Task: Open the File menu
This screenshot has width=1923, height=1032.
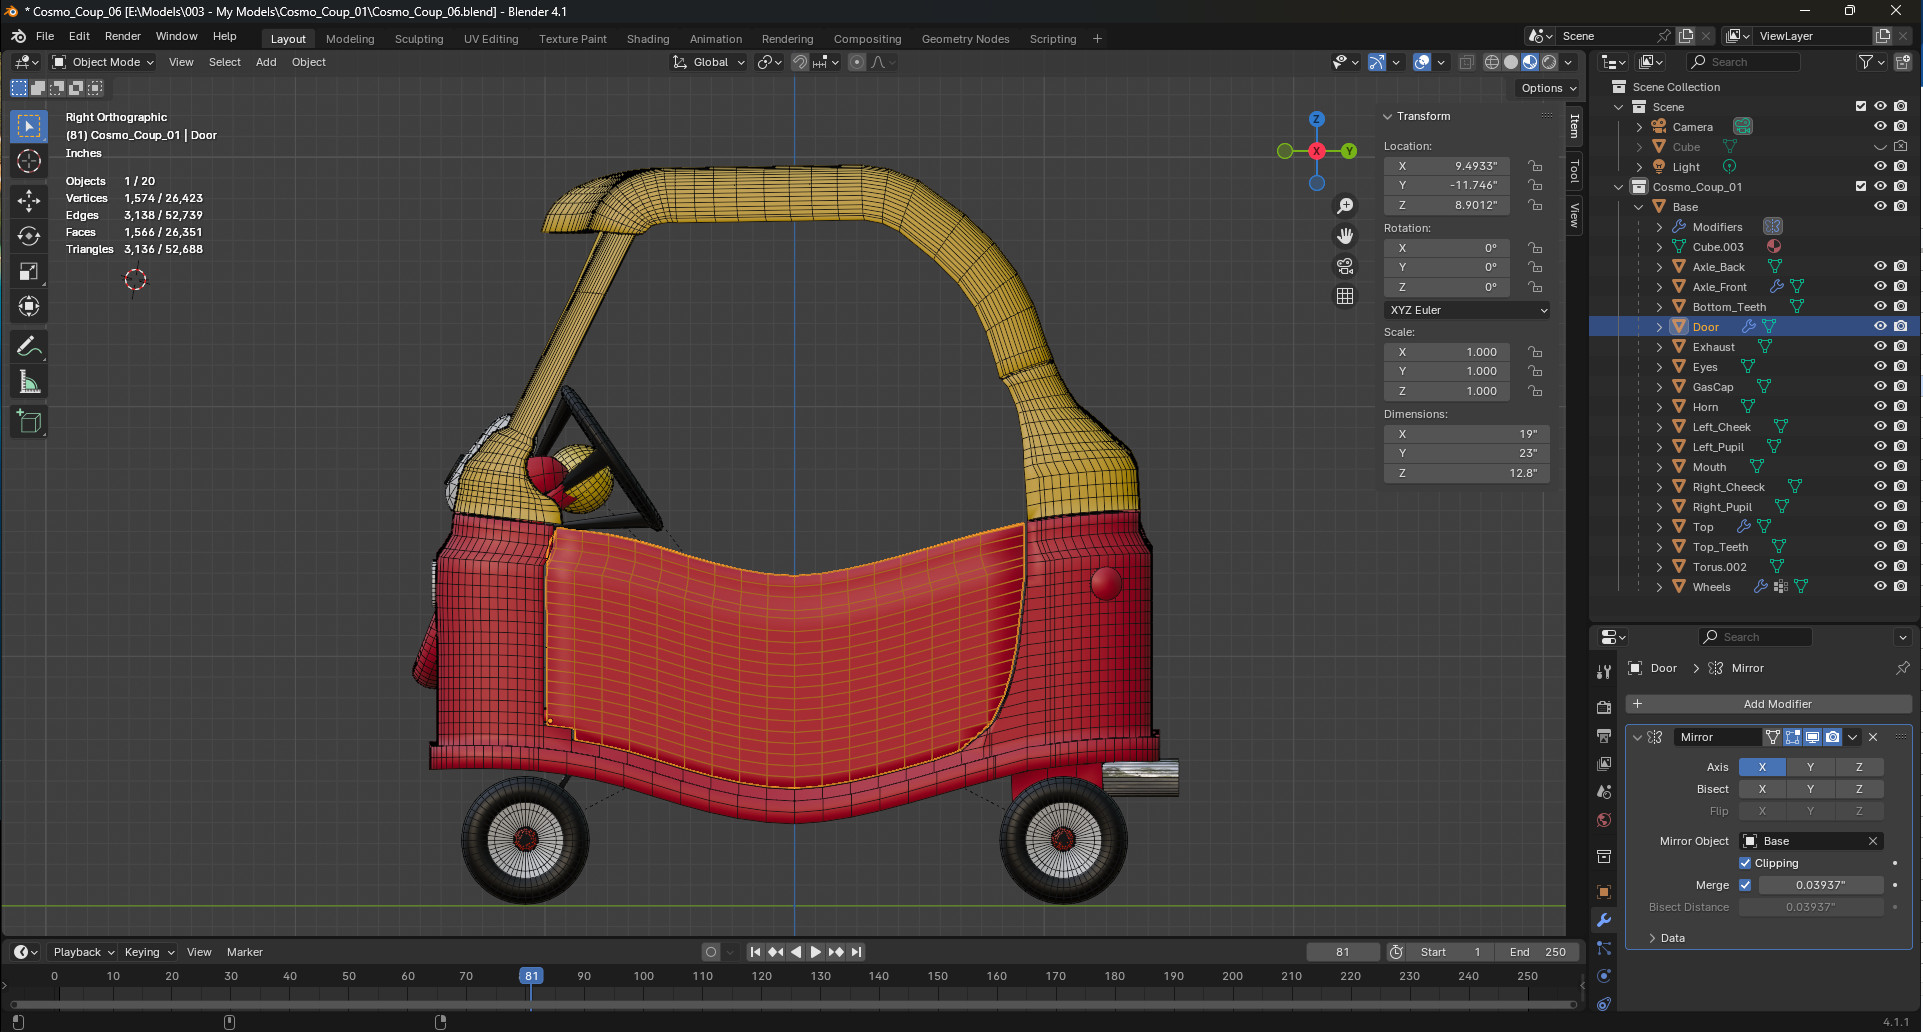Action: coord(45,36)
